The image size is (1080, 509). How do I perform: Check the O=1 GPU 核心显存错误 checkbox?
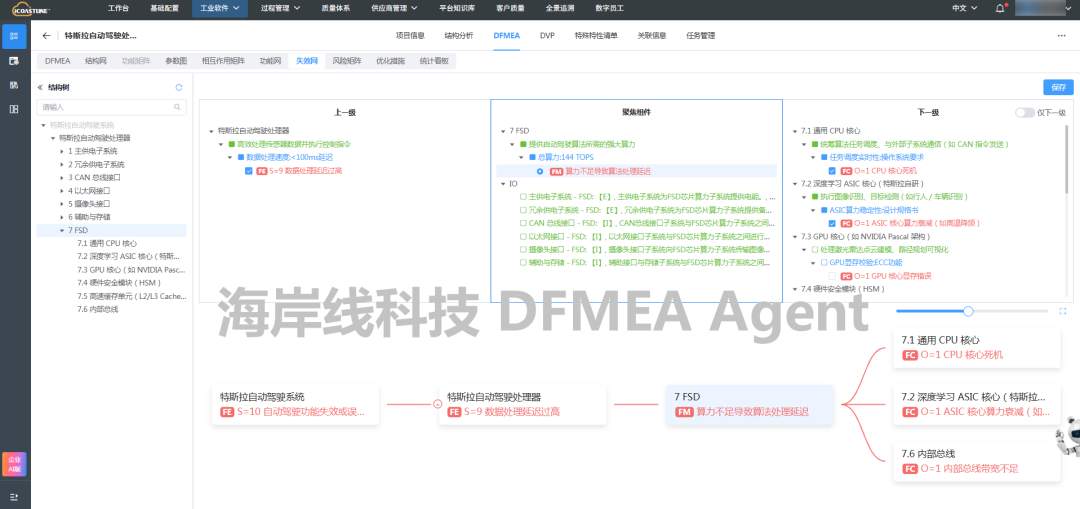click(832, 276)
